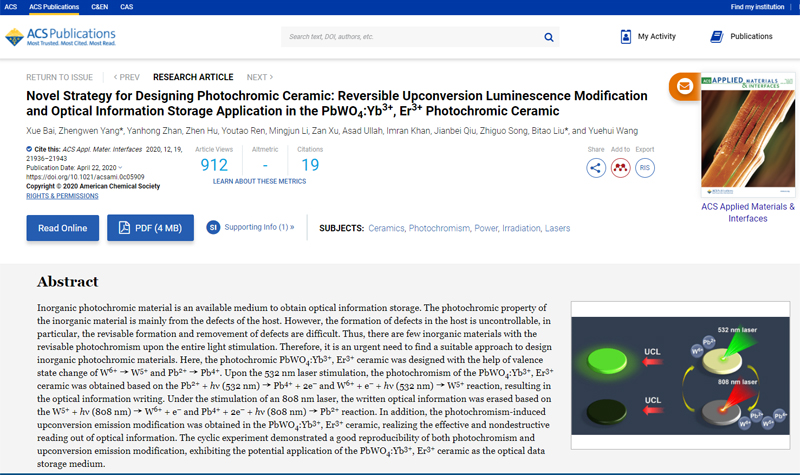Export citation with RIS icon
The height and width of the screenshot is (475, 800).
point(645,168)
